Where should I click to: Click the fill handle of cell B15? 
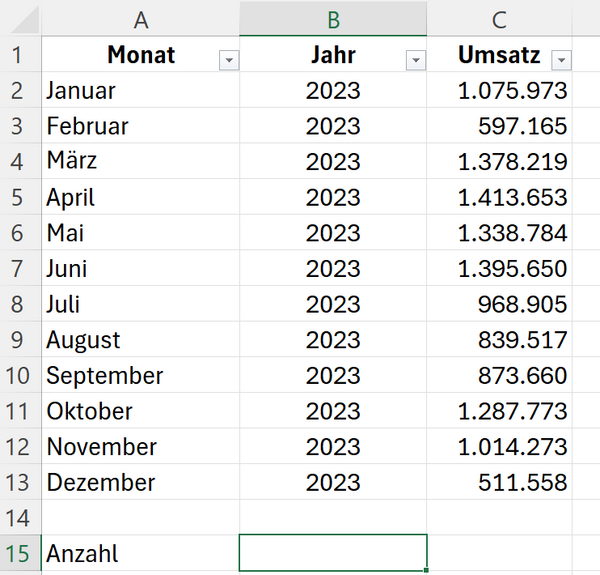pos(426,570)
